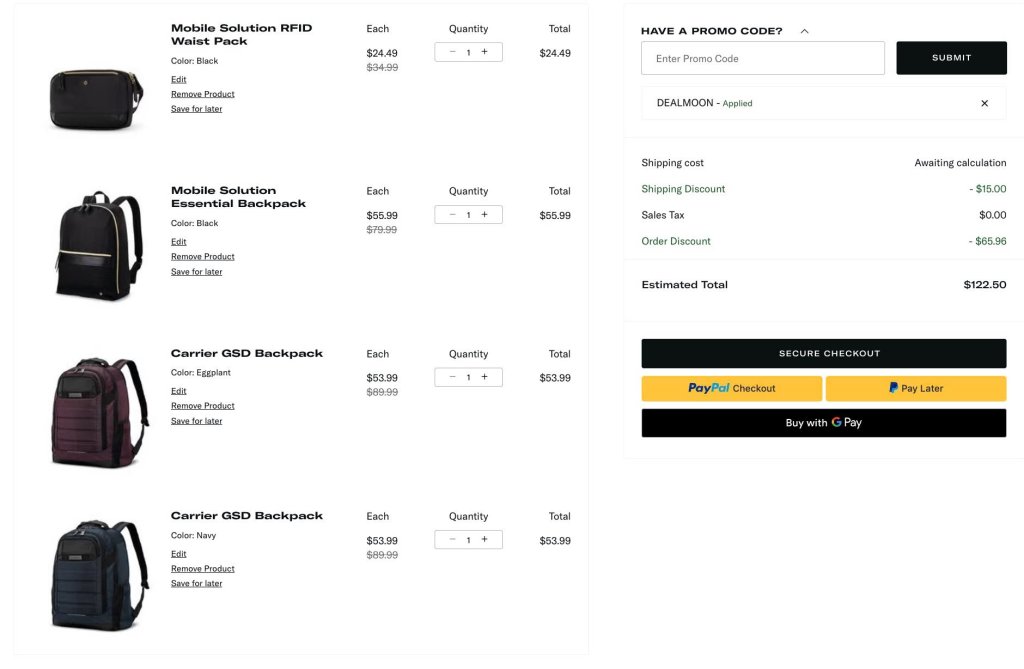Increase quantity of Eggplant Carrier GSD Backpack
Viewport: 1024px width, 669px height.
coord(485,377)
